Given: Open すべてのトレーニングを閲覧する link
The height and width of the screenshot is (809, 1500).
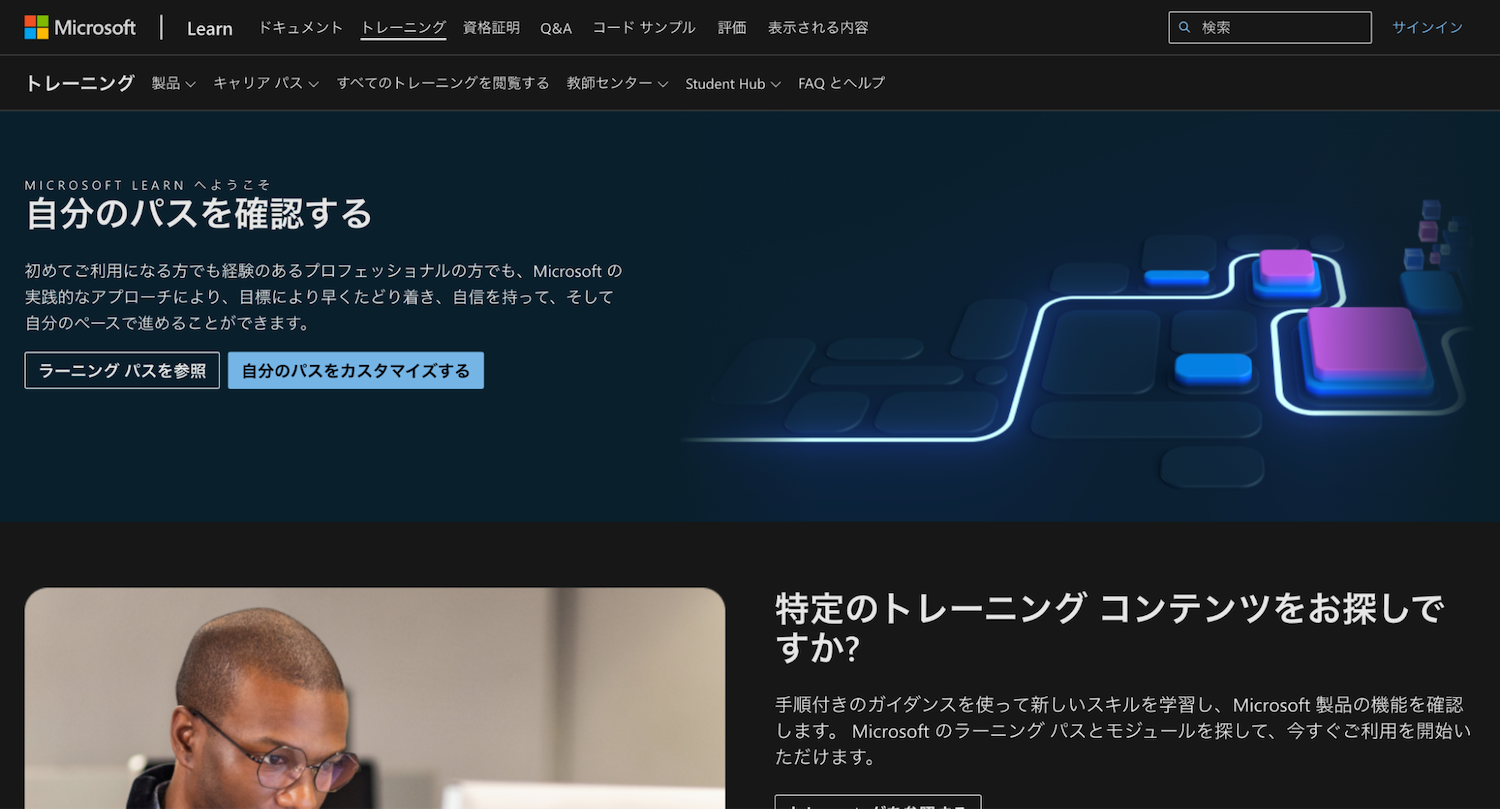Looking at the screenshot, I should coord(443,84).
